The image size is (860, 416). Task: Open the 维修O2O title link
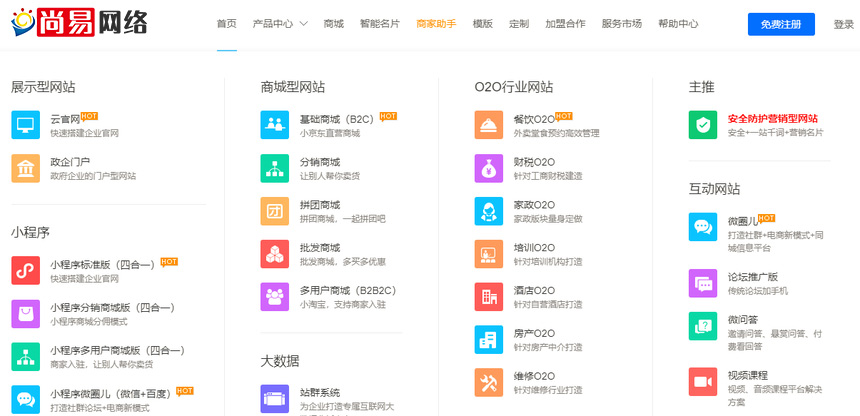pyautogui.click(x=534, y=376)
